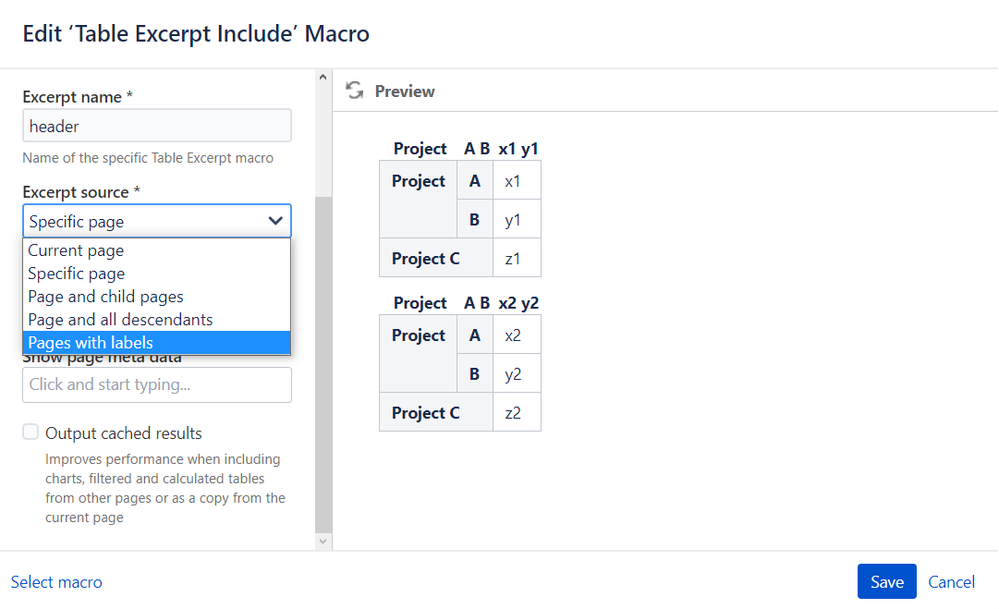Click Project C cell in first table
The height and width of the screenshot is (609, 999).
426,258
